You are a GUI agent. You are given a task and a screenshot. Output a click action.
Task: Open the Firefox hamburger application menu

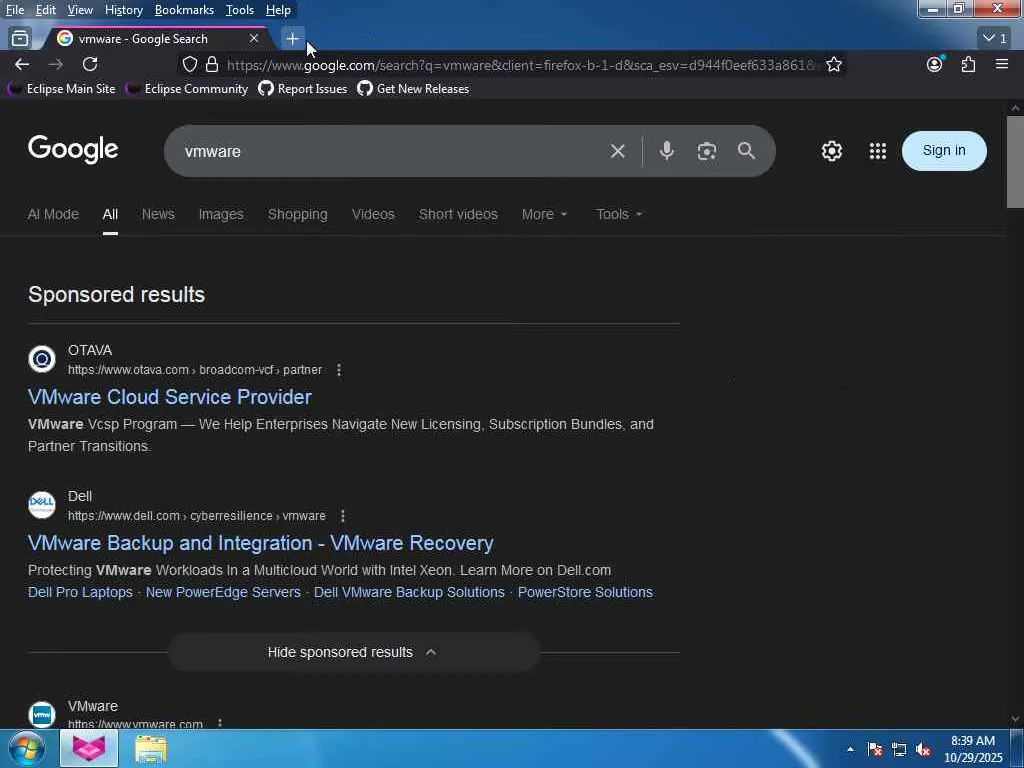pos(1002,64)
